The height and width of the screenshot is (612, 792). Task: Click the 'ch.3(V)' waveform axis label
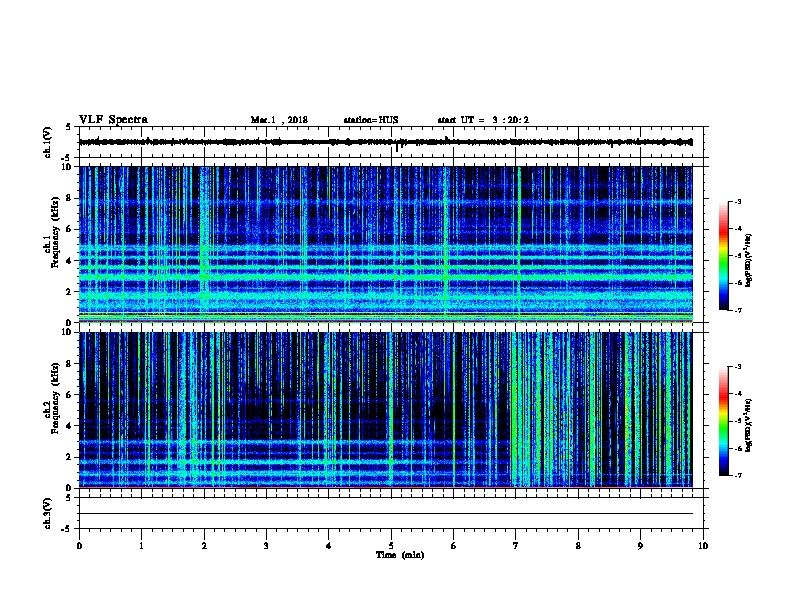pyautogui.click(x=47, y=513)
